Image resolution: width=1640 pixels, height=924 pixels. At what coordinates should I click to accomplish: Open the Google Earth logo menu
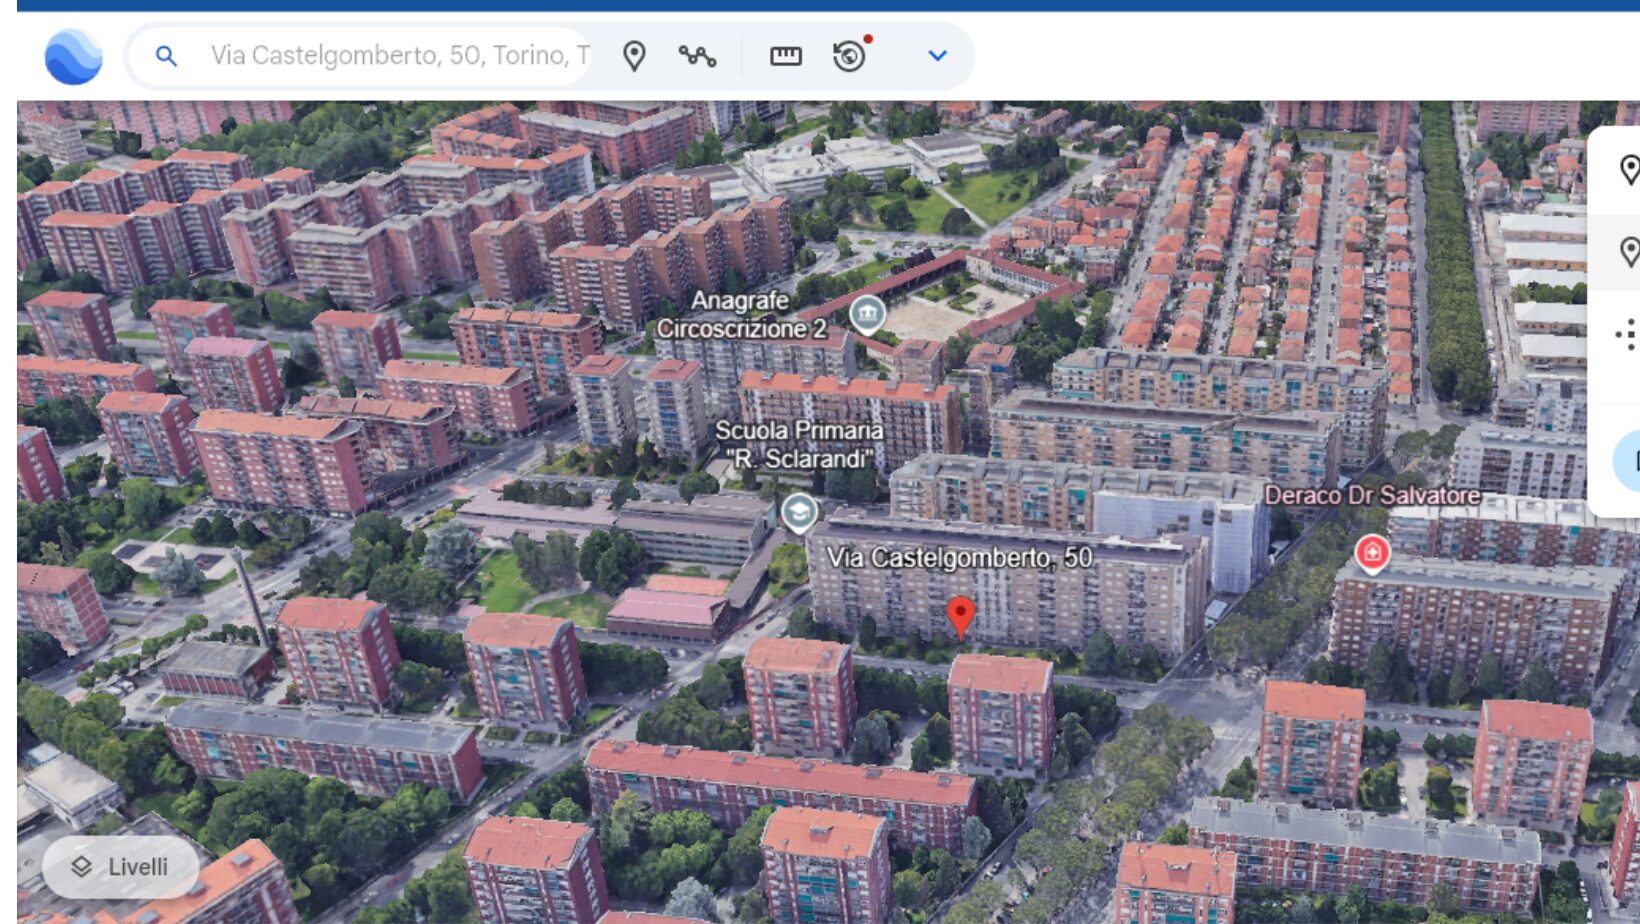coord(73,56)
